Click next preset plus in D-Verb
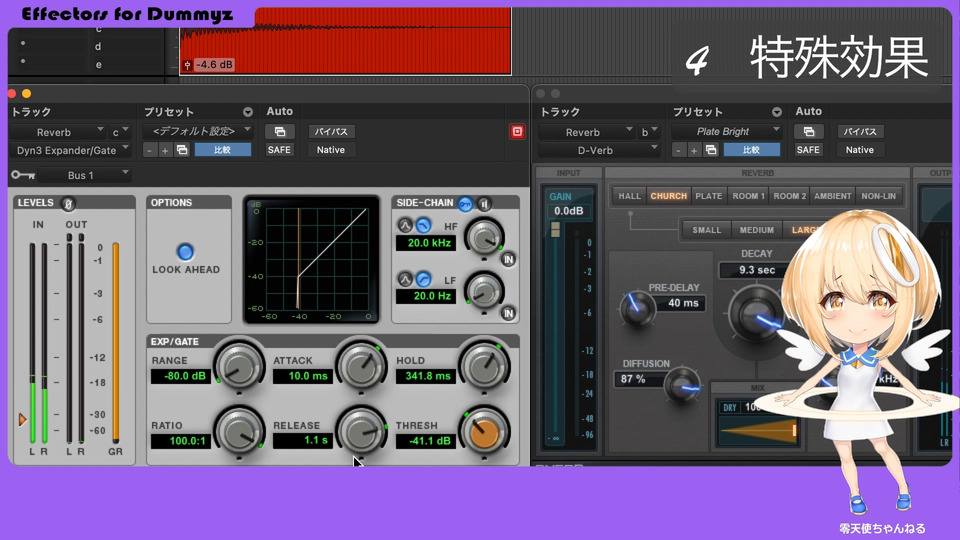This screenshot has width=960, height=540. coord(694,150)
